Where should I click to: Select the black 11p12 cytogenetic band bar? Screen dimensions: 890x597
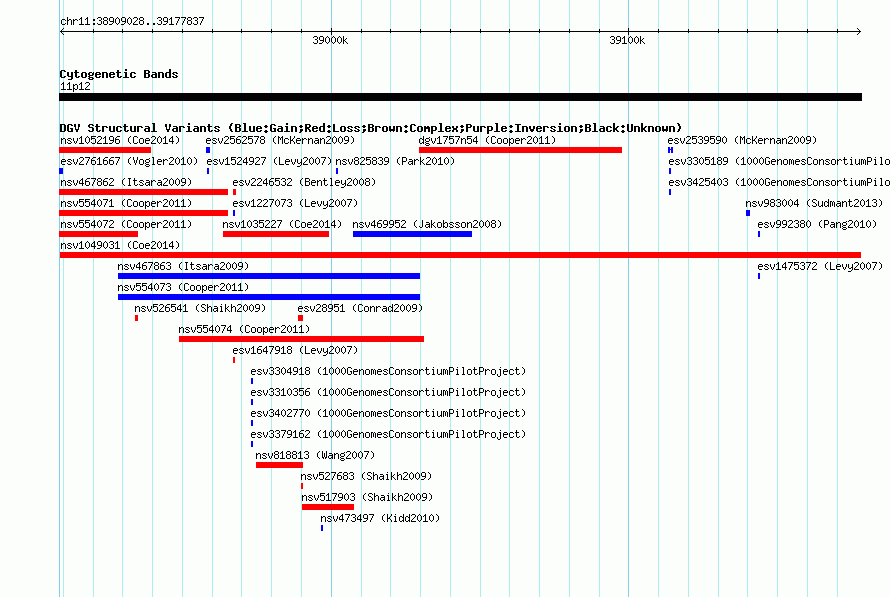(460, 97)
